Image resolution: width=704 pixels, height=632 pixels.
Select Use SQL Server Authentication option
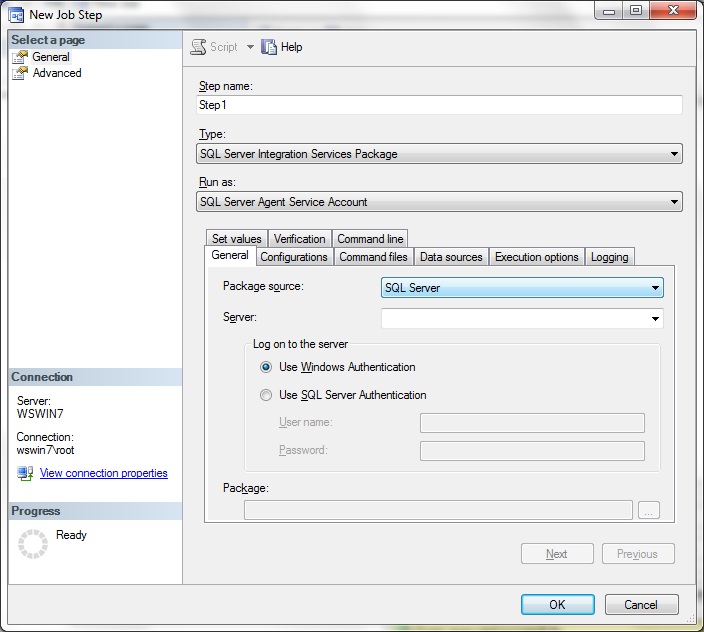tap(266, 395)
